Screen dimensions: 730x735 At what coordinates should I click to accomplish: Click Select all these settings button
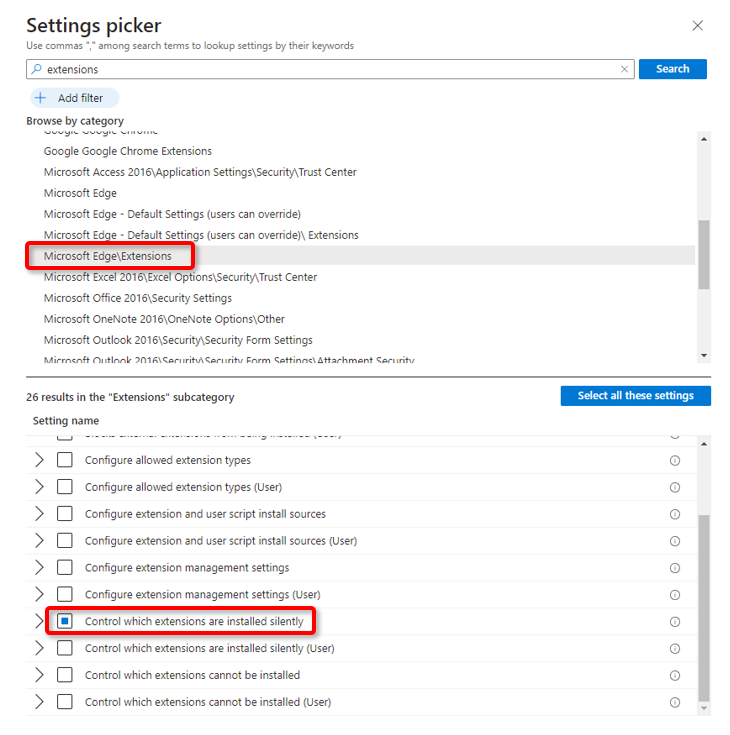(x=635, y=396)
